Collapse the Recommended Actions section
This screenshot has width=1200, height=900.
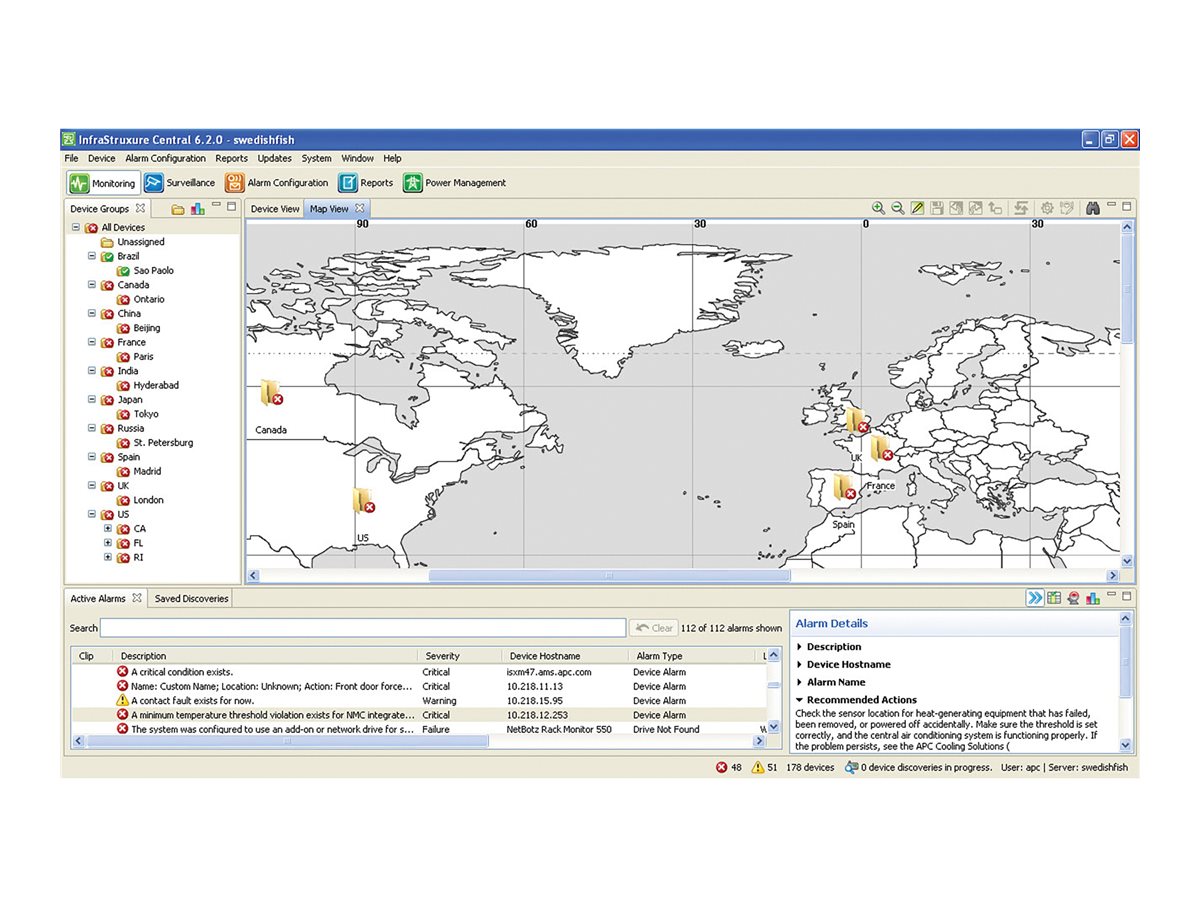tap(856, 700)
